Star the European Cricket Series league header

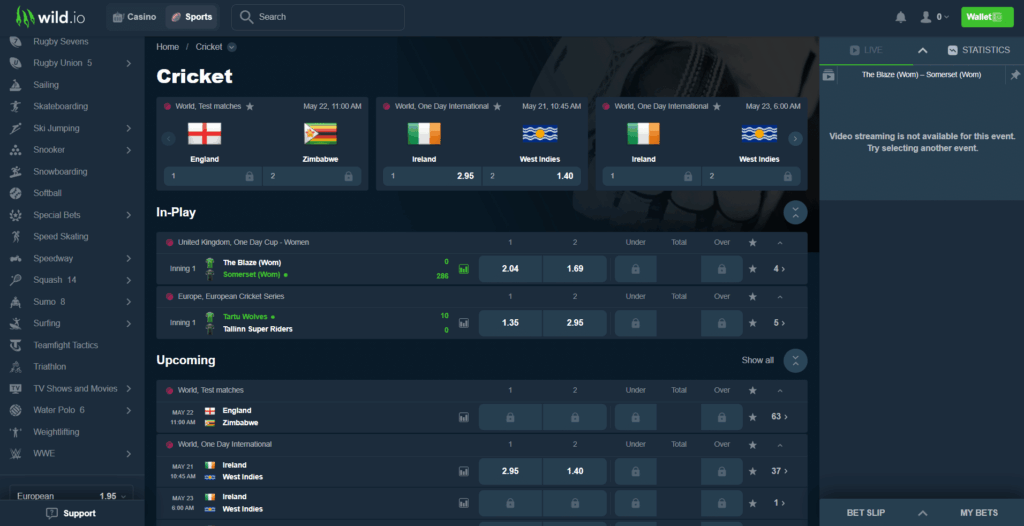(x=752, y=297)
